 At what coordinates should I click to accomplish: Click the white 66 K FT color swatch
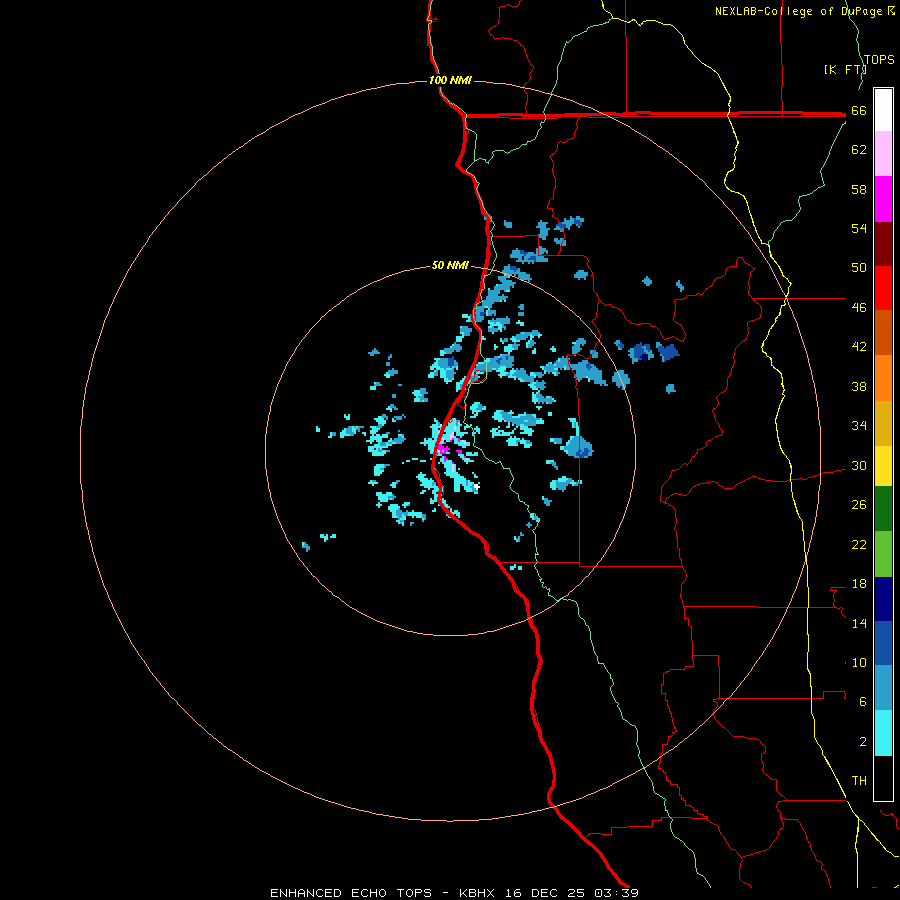pyautogui.click(x=883, y=110)
